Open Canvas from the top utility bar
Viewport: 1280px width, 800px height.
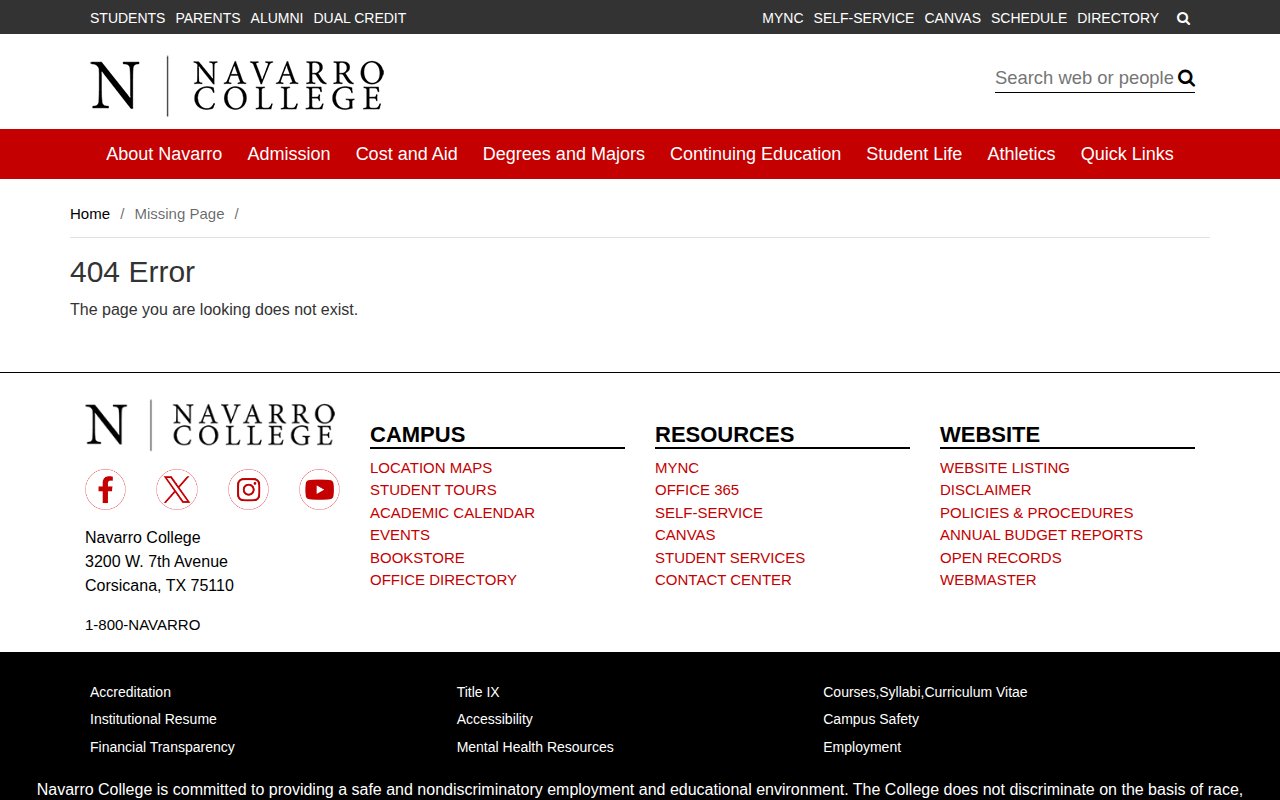(x=952, y=18)
